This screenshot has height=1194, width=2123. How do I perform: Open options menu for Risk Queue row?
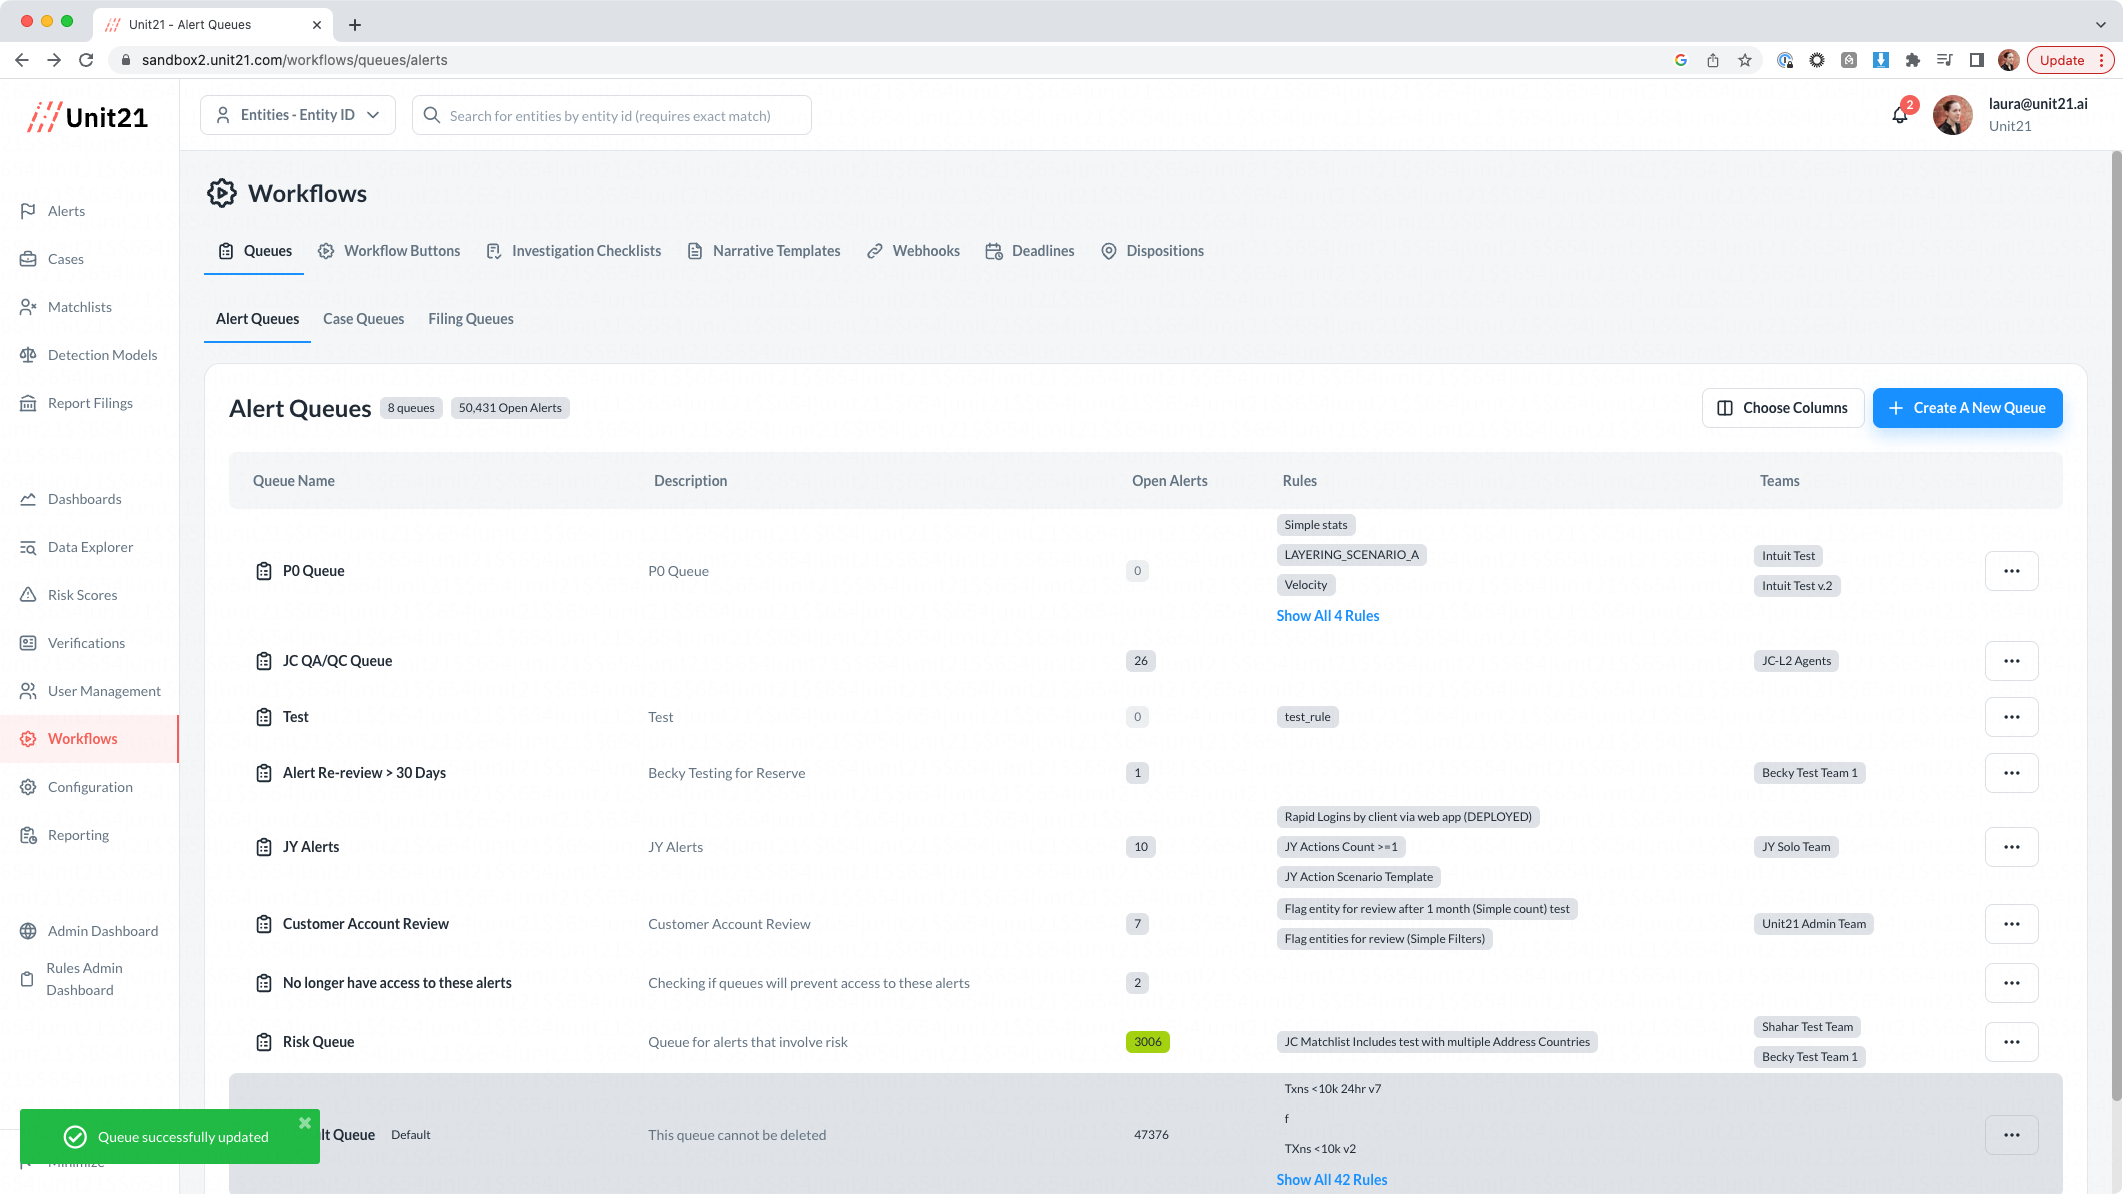2011,1042
